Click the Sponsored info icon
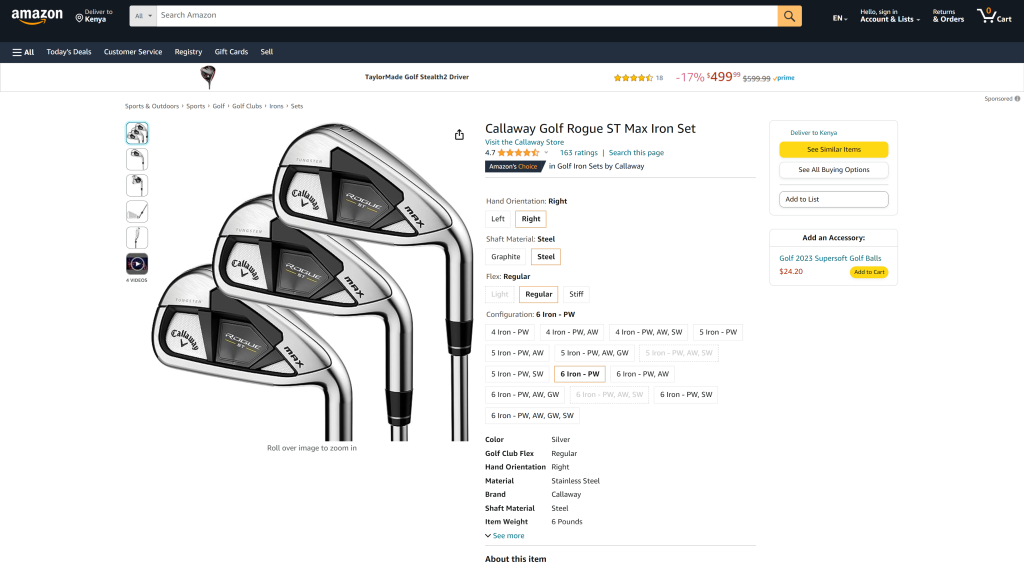1024x569 pixels. (1017, 99)
